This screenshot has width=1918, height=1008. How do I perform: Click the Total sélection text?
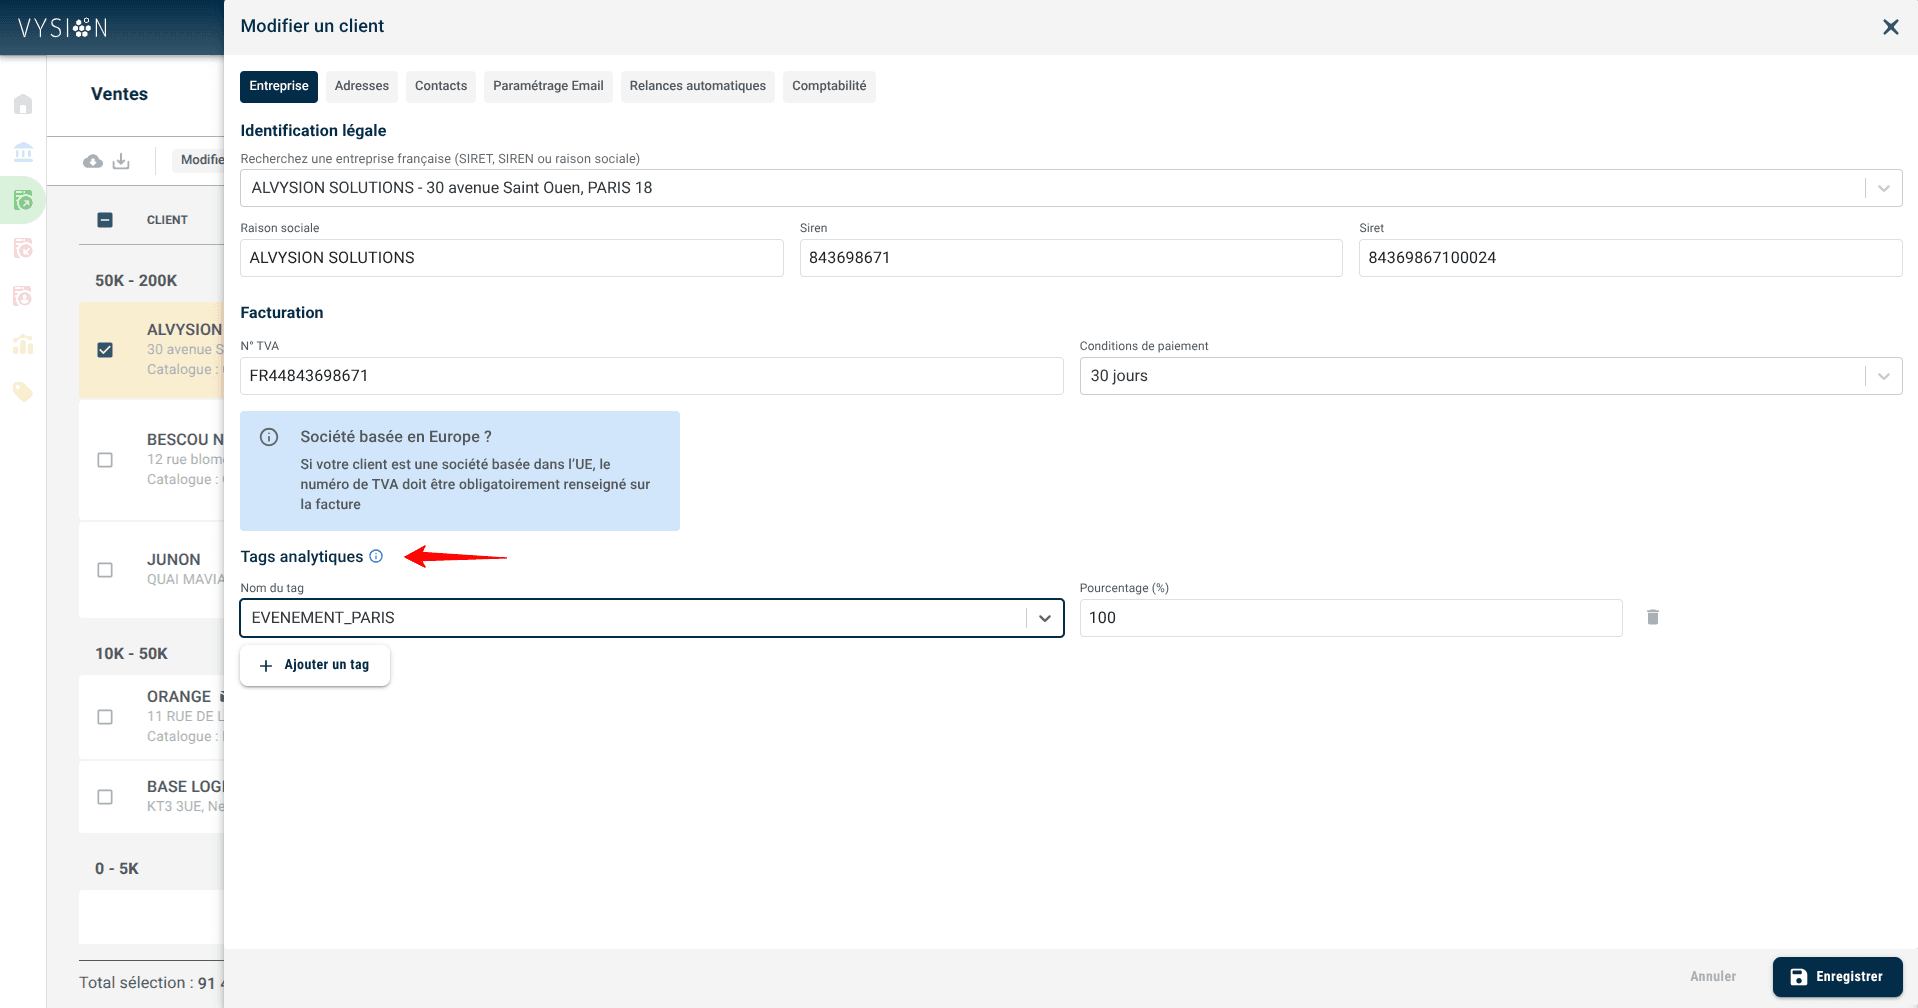[151, 983]
